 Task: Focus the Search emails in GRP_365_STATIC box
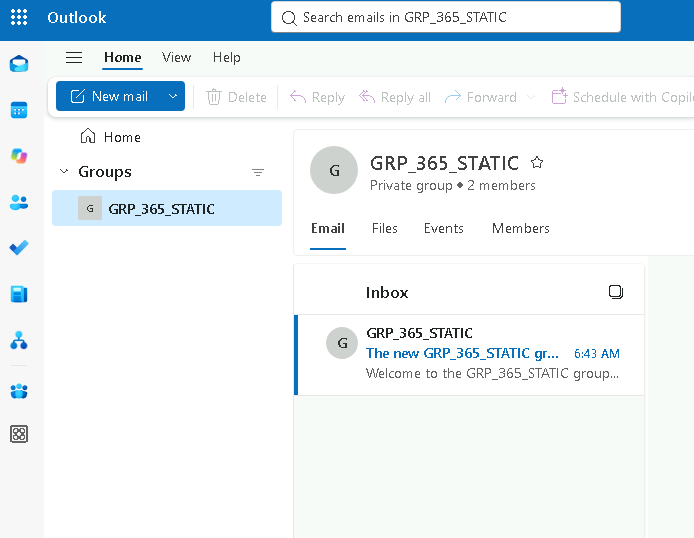coord(446,17)
